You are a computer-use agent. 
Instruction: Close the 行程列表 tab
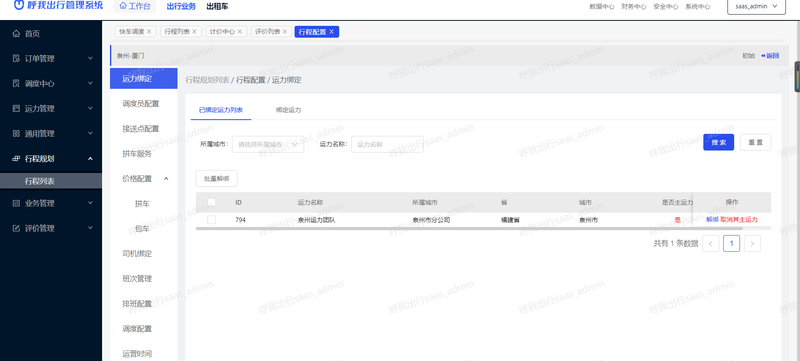[194, 32]
